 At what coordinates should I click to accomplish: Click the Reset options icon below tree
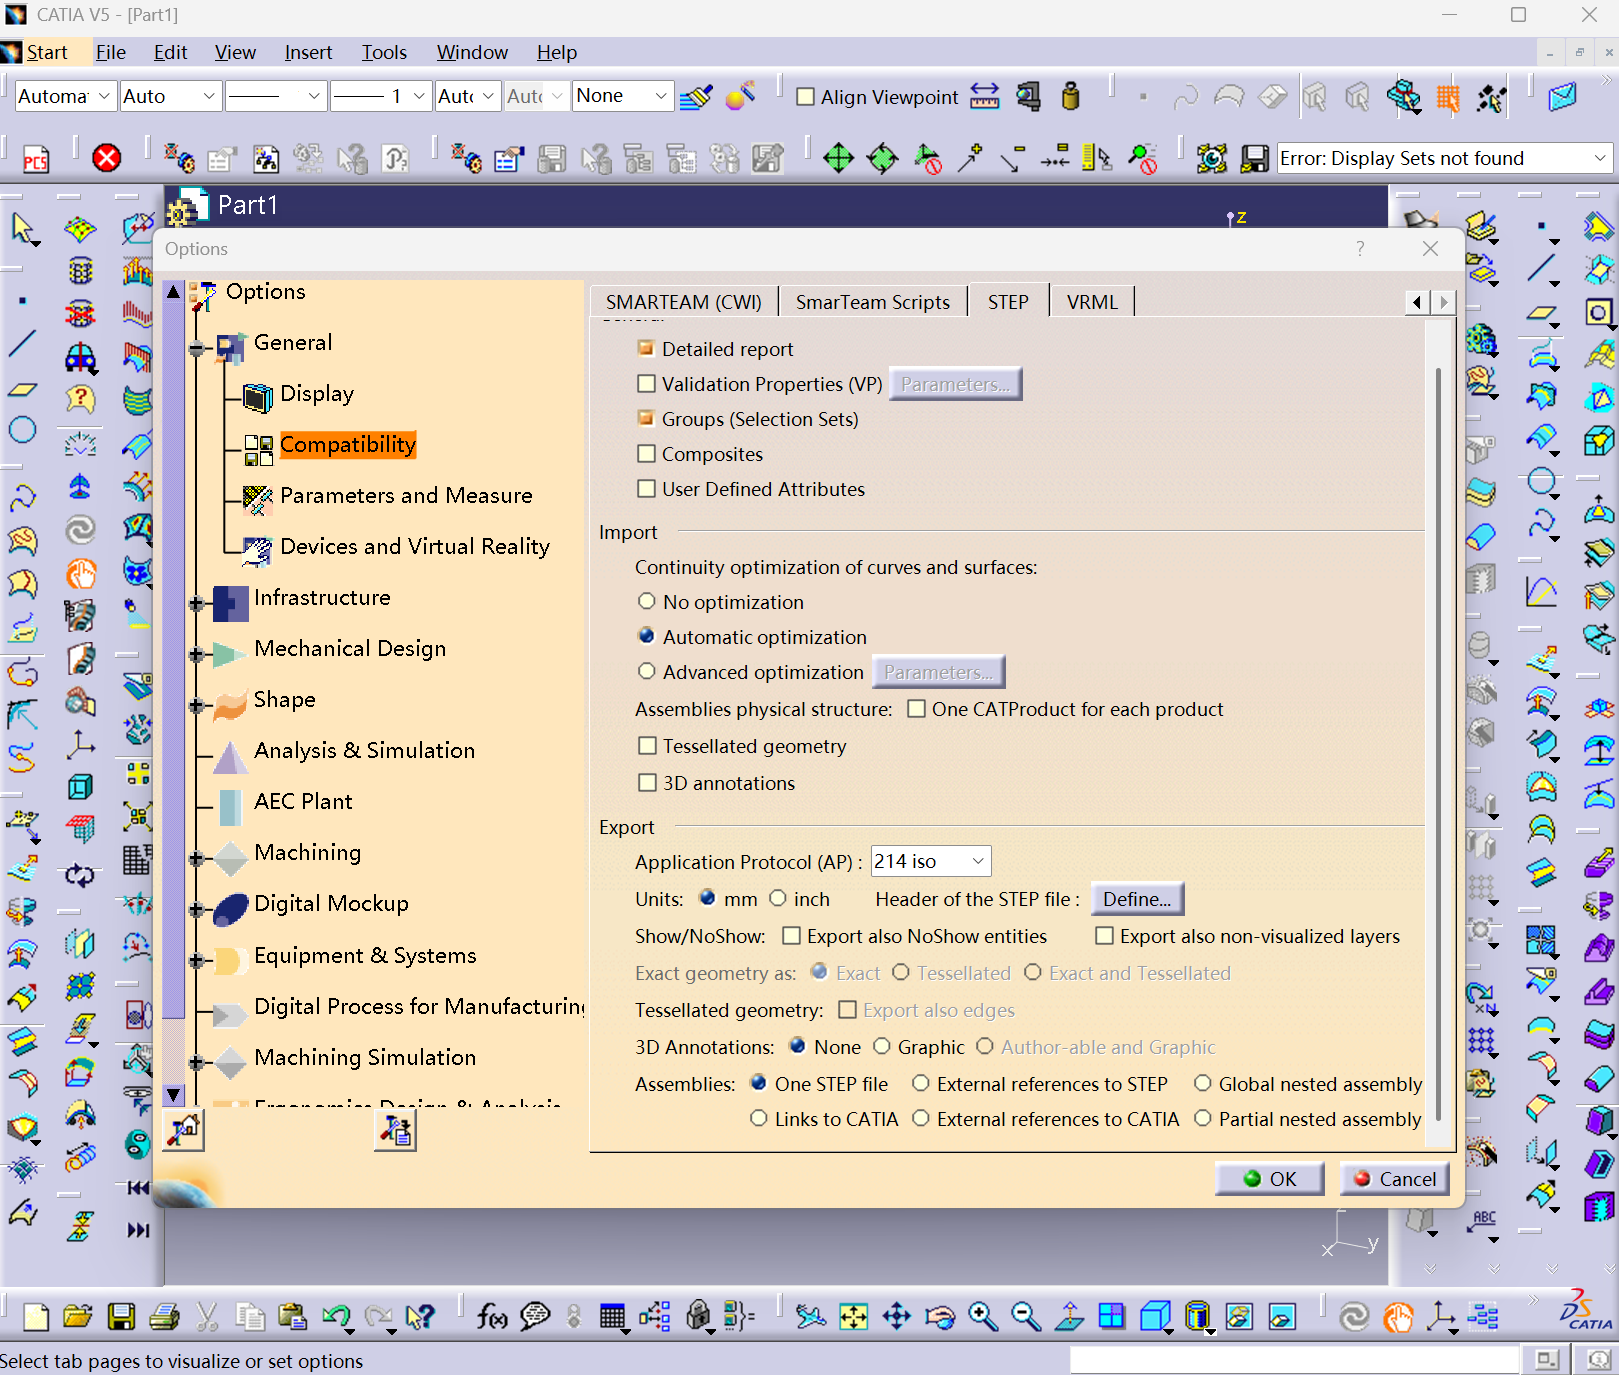pyautogui.click(x=184, y=1130)
